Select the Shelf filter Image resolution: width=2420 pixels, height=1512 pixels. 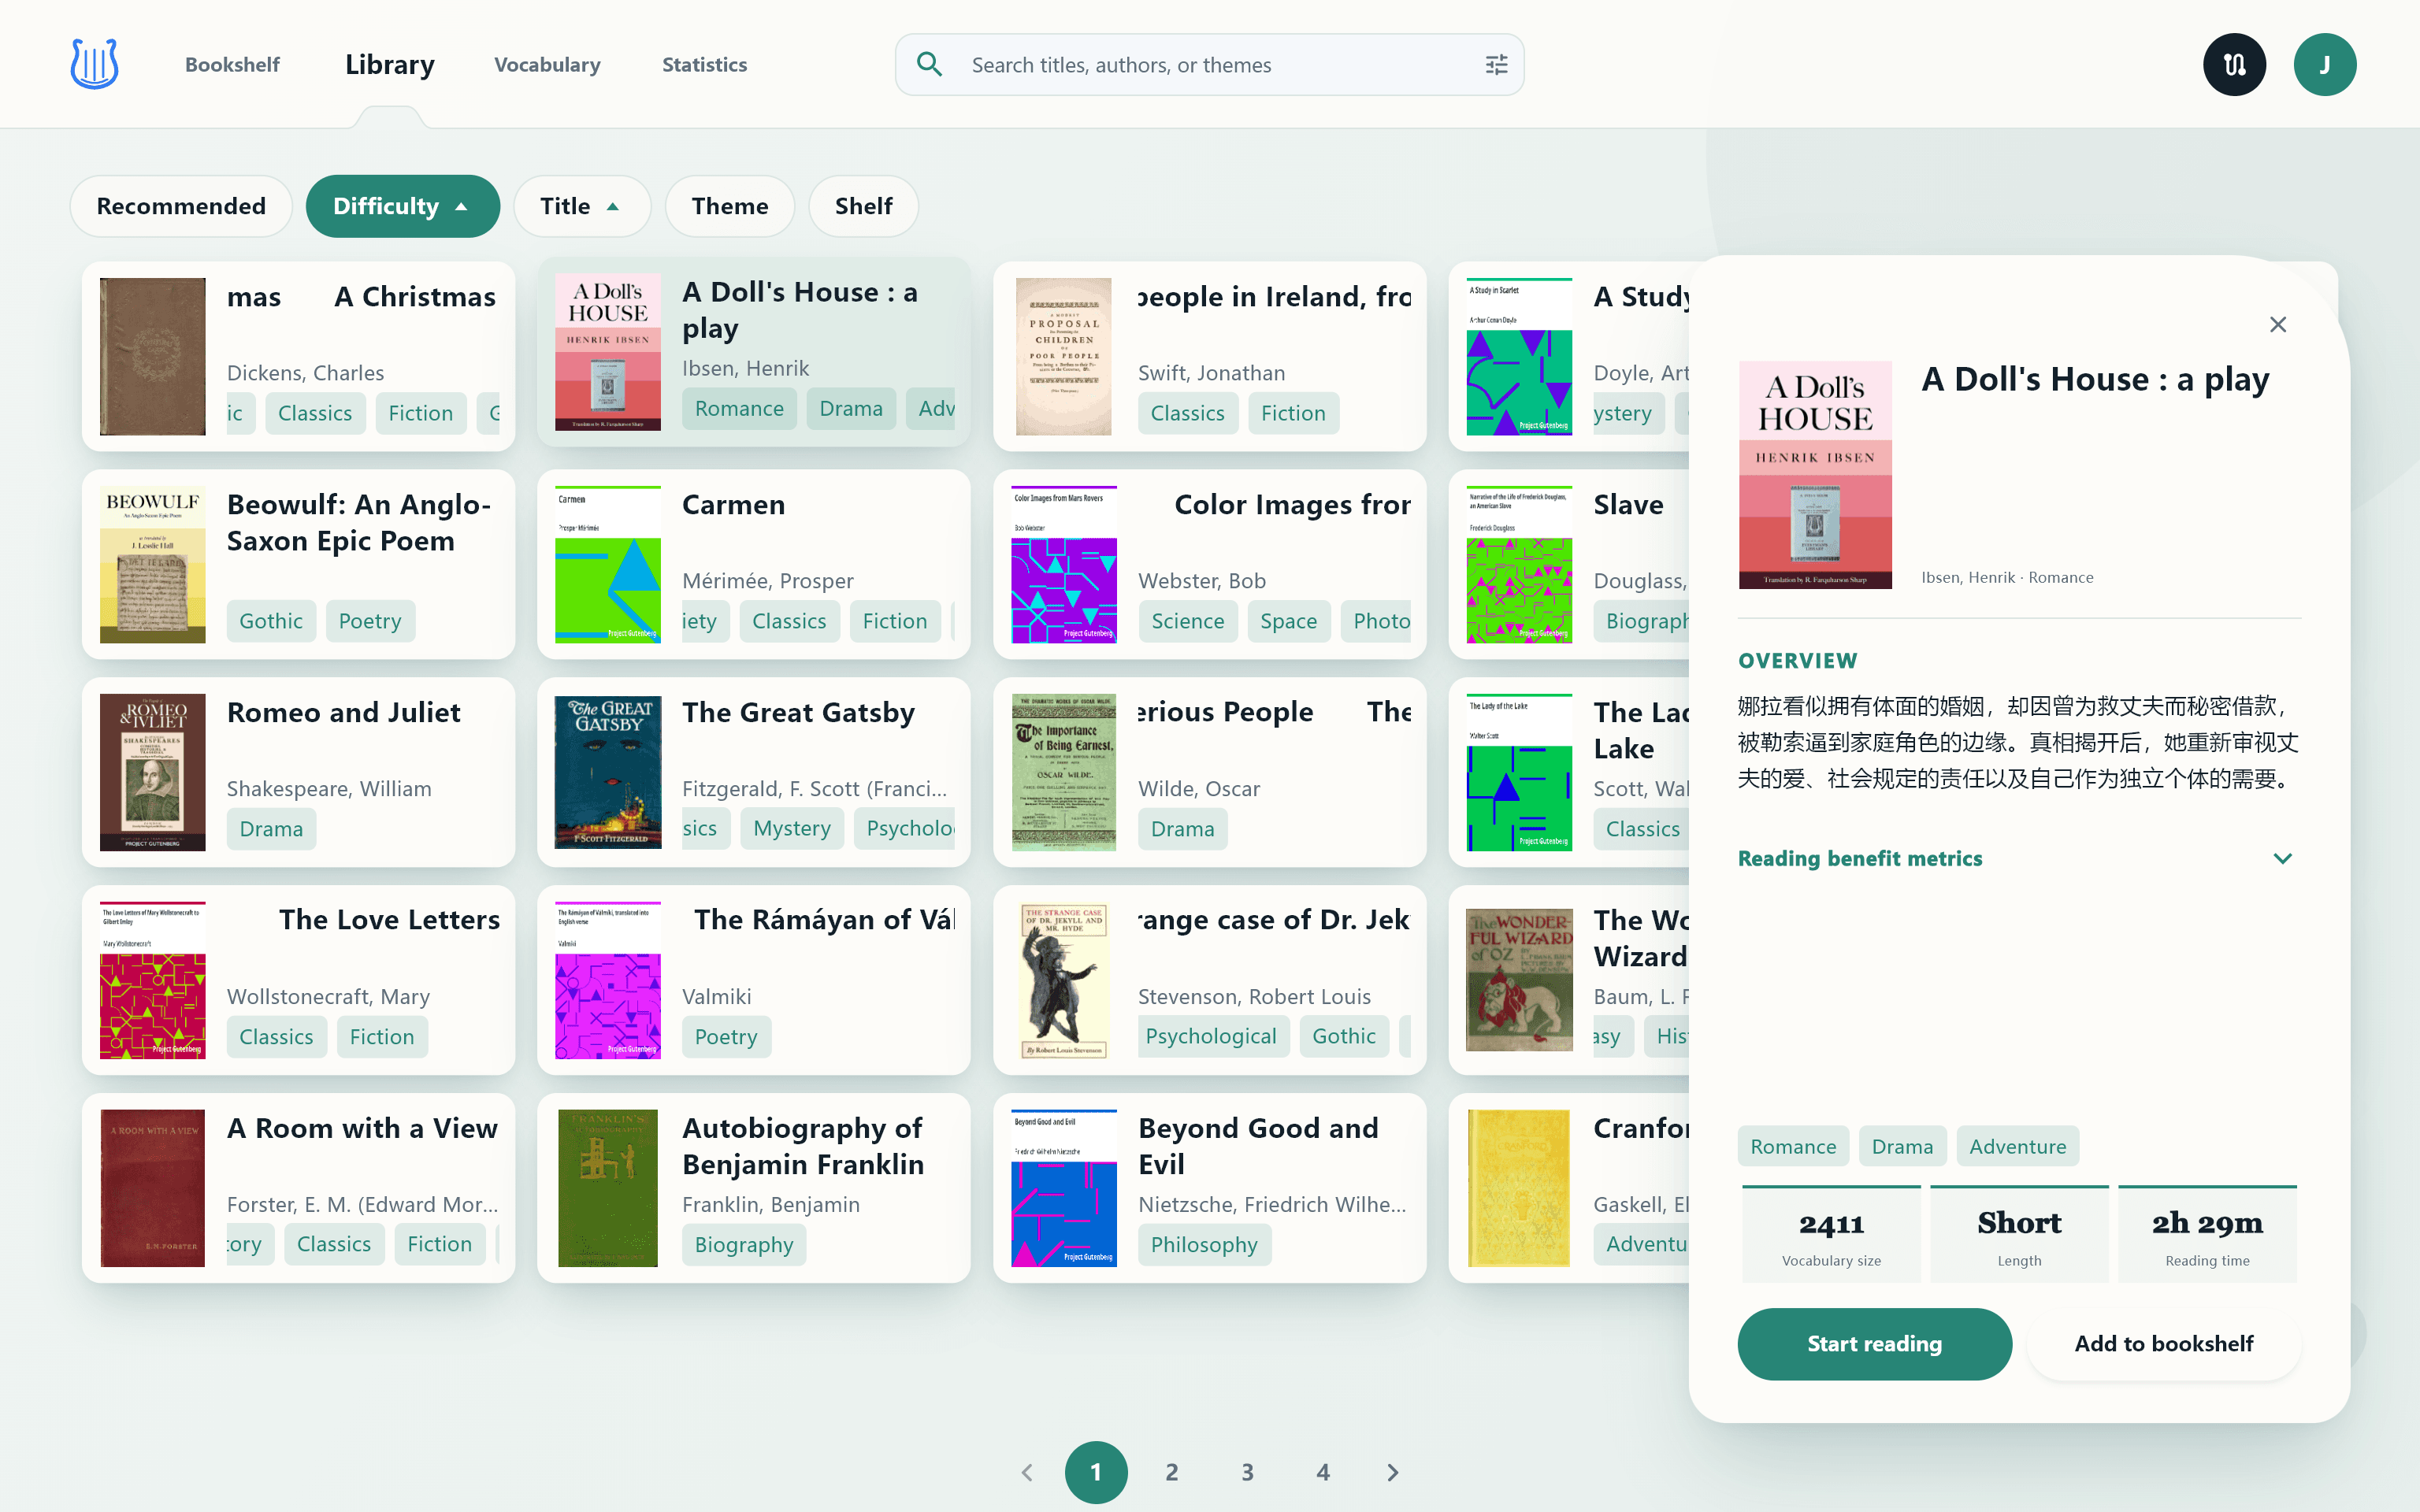point(863,206)
